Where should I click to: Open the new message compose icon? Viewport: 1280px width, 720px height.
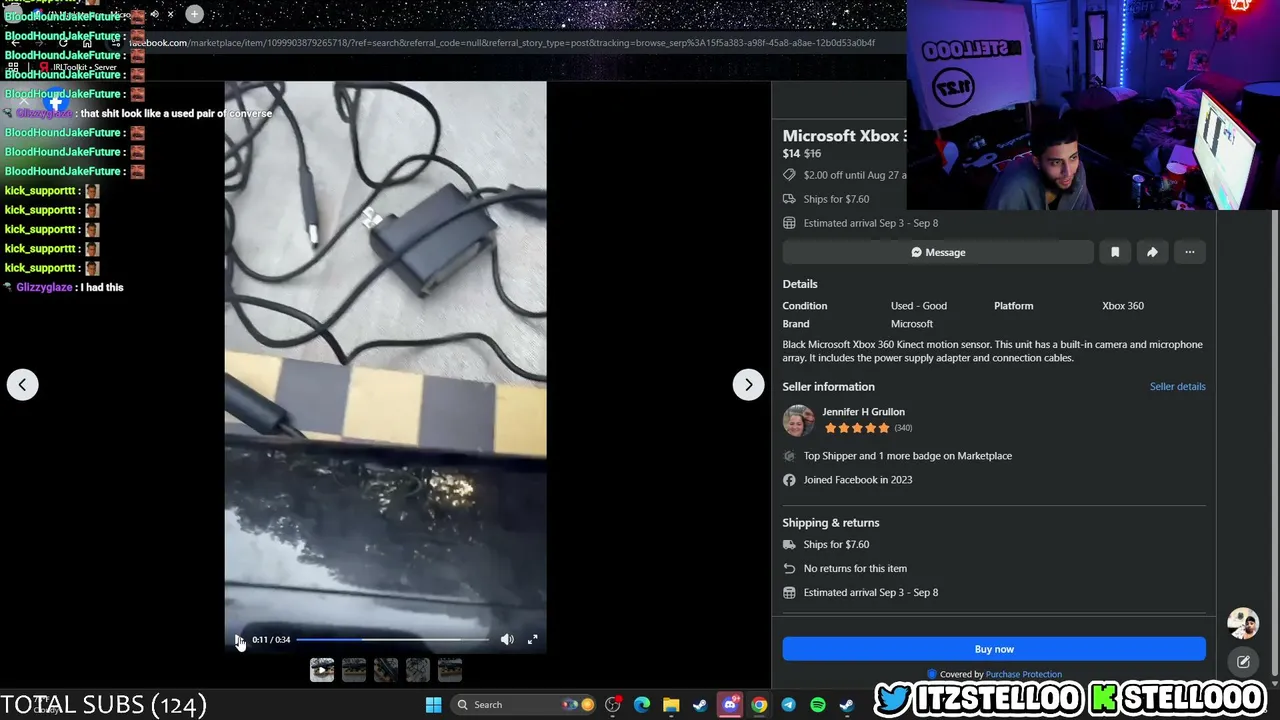click(1243, 662)
